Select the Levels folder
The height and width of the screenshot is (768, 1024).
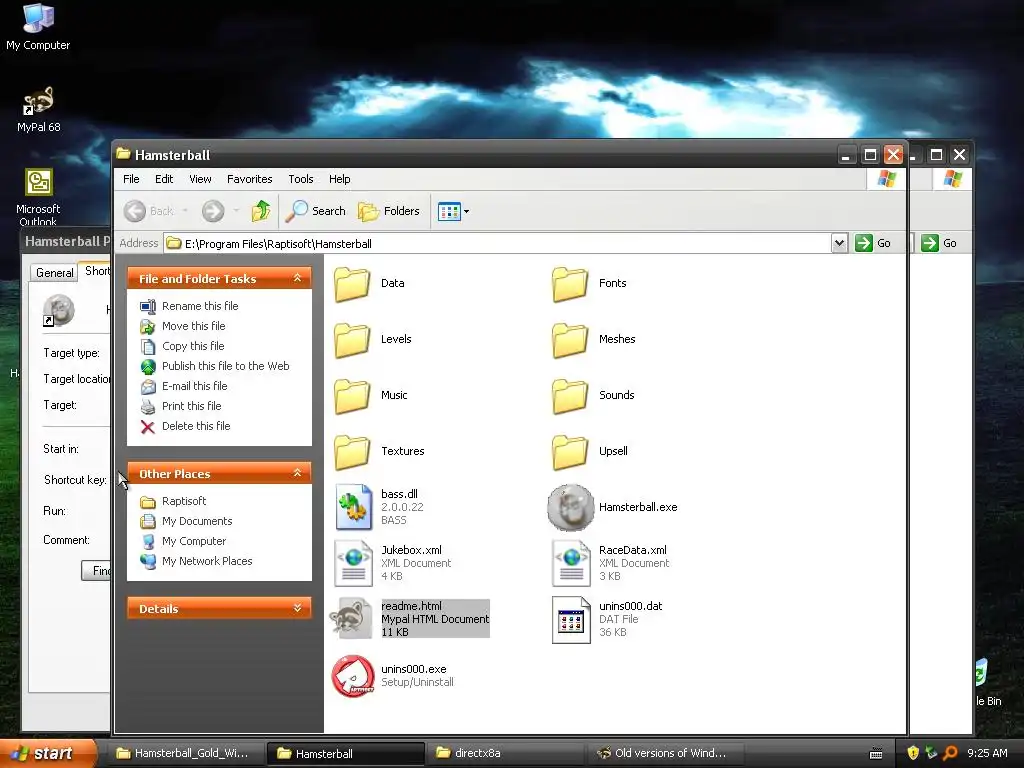click(372, 340)
